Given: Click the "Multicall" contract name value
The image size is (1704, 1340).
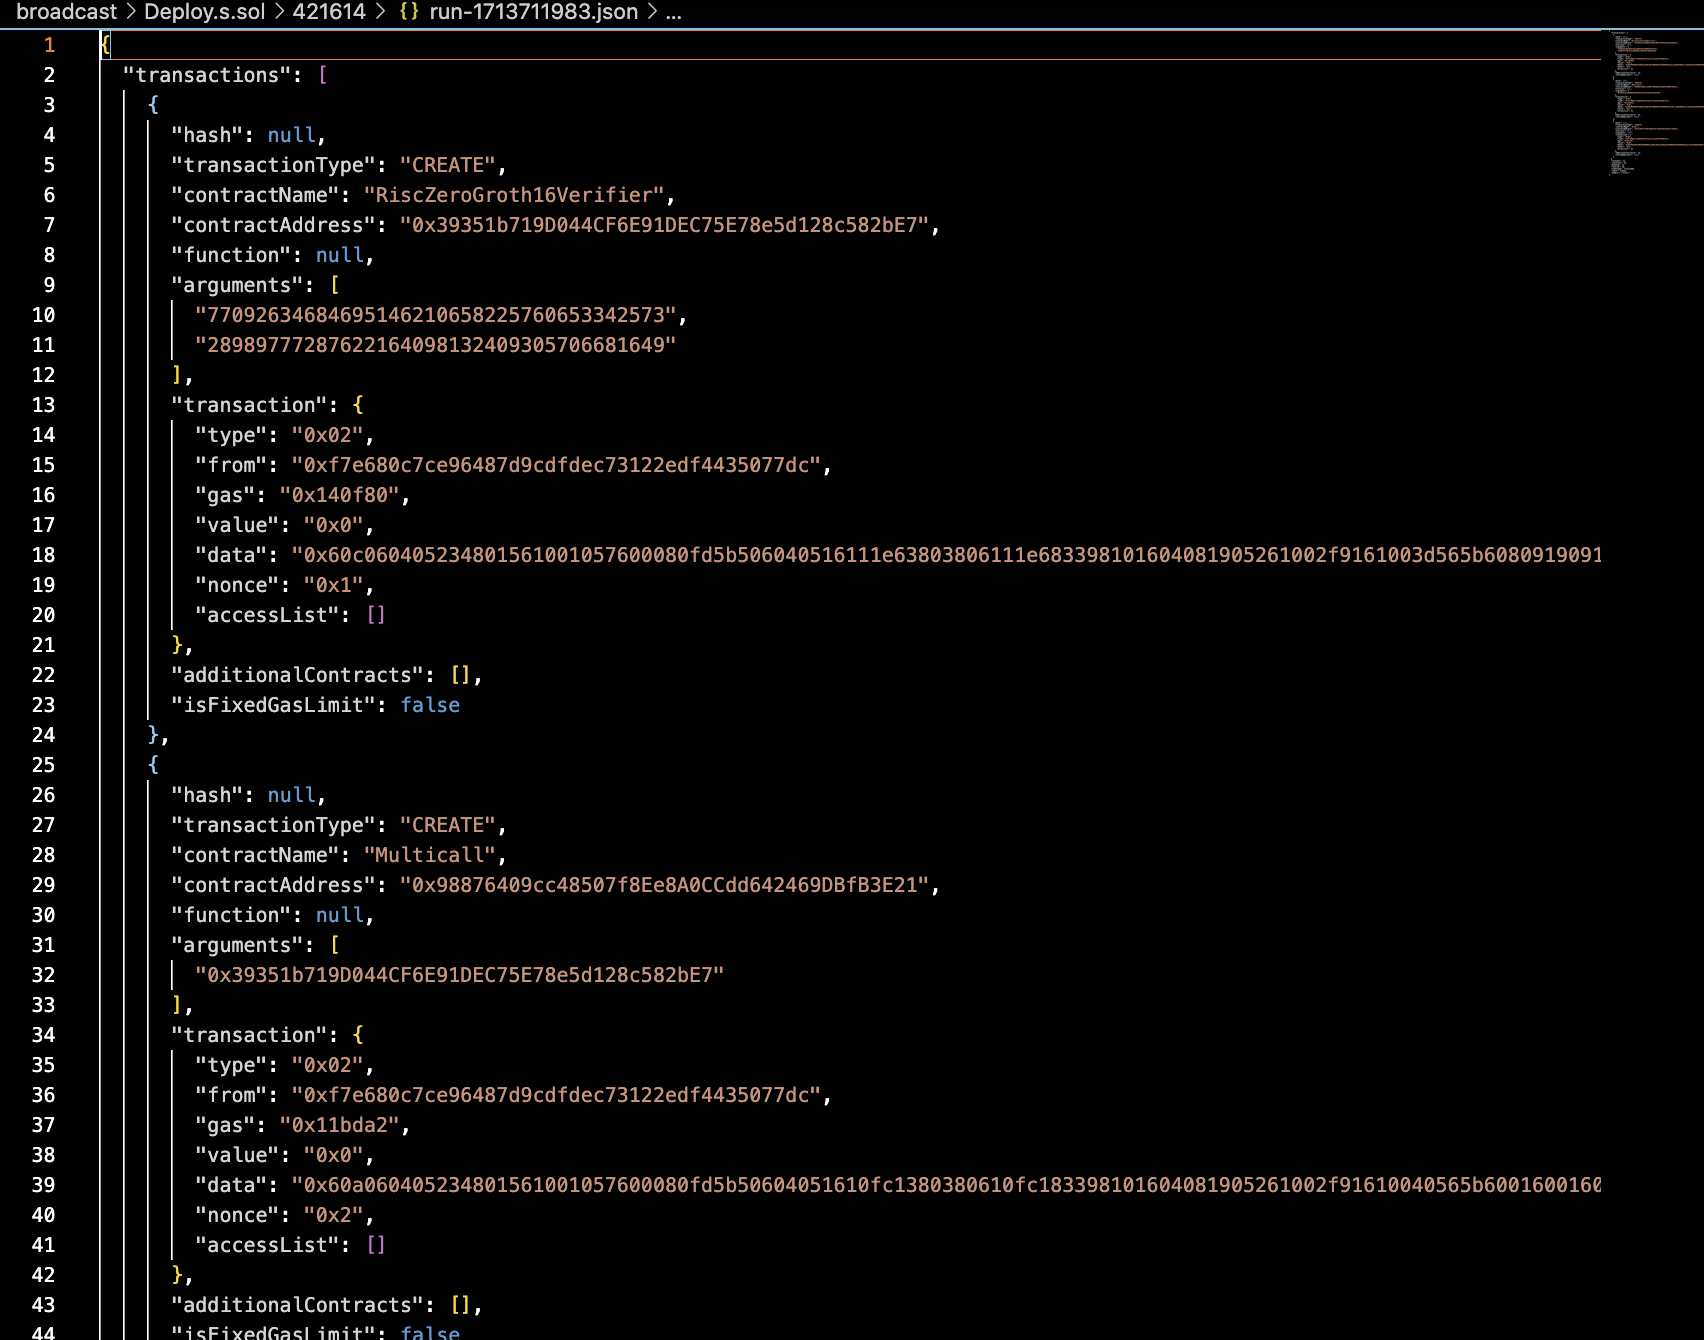Looking at the screenshot, I should coord(430,855).
